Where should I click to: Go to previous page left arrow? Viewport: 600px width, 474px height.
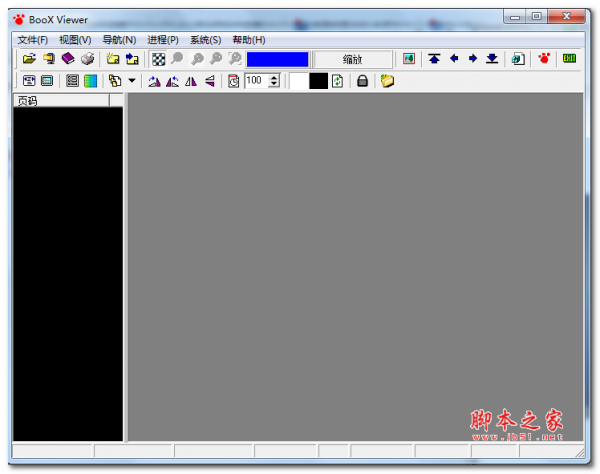pyautogui.click(x=454, y=59)
